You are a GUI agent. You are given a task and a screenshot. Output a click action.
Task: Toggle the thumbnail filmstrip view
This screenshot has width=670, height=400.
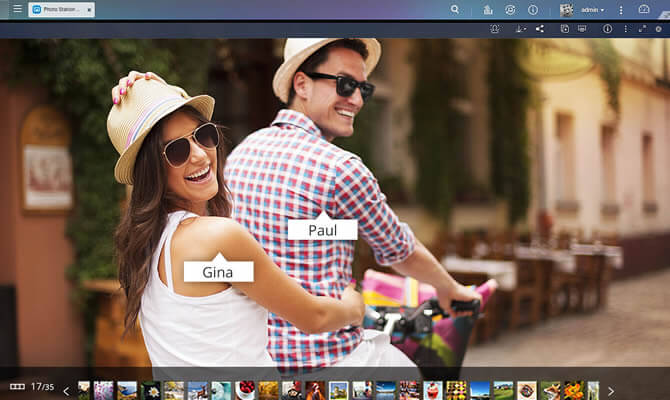pyautogui.click(x=17, y=386)
